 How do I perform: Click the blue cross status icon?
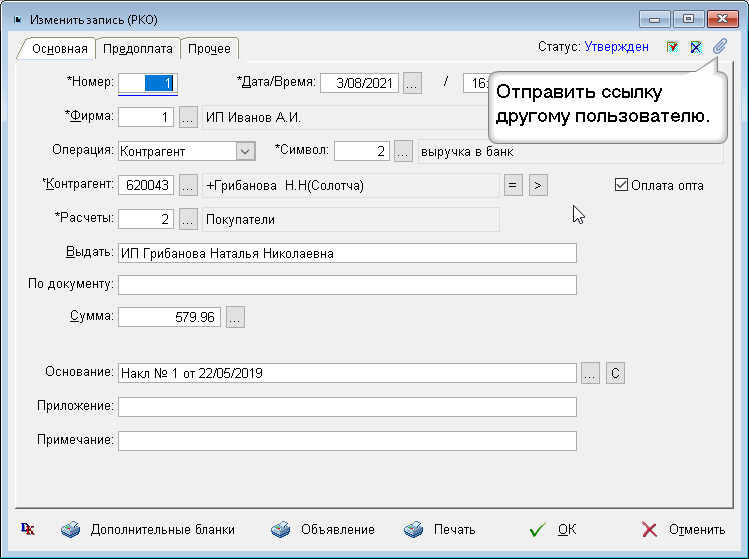(x=696, y=47)
